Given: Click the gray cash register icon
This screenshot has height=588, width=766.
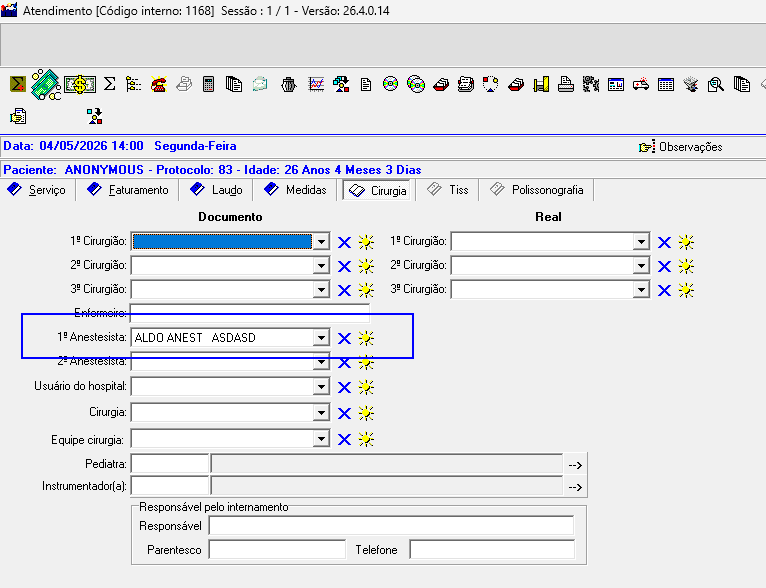Looking at the screenshot, I should point(184,84).
